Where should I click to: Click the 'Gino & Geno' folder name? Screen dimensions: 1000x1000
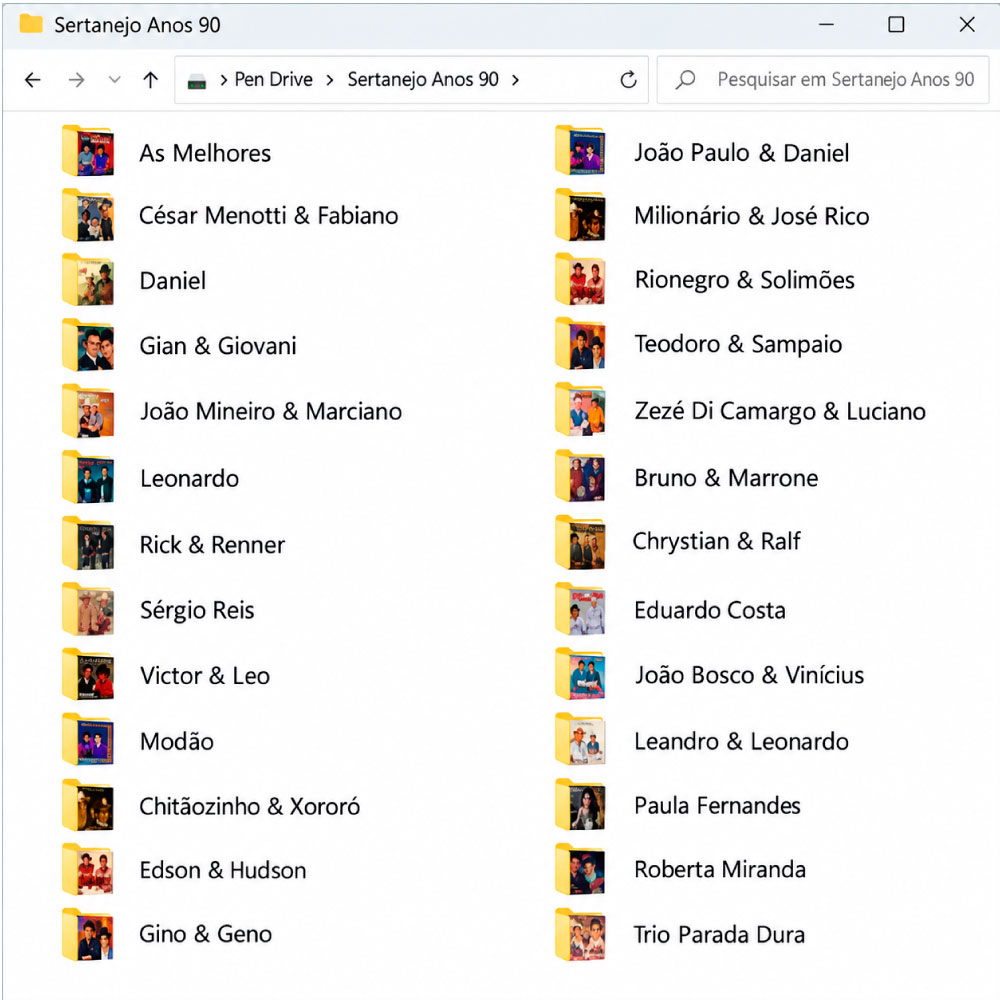coord(206,934)
